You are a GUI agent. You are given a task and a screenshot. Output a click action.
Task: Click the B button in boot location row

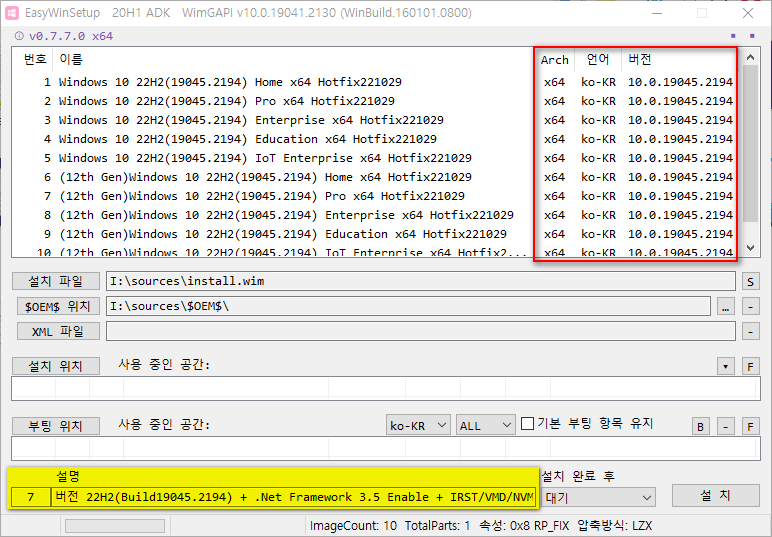click(x=701, y=426)
